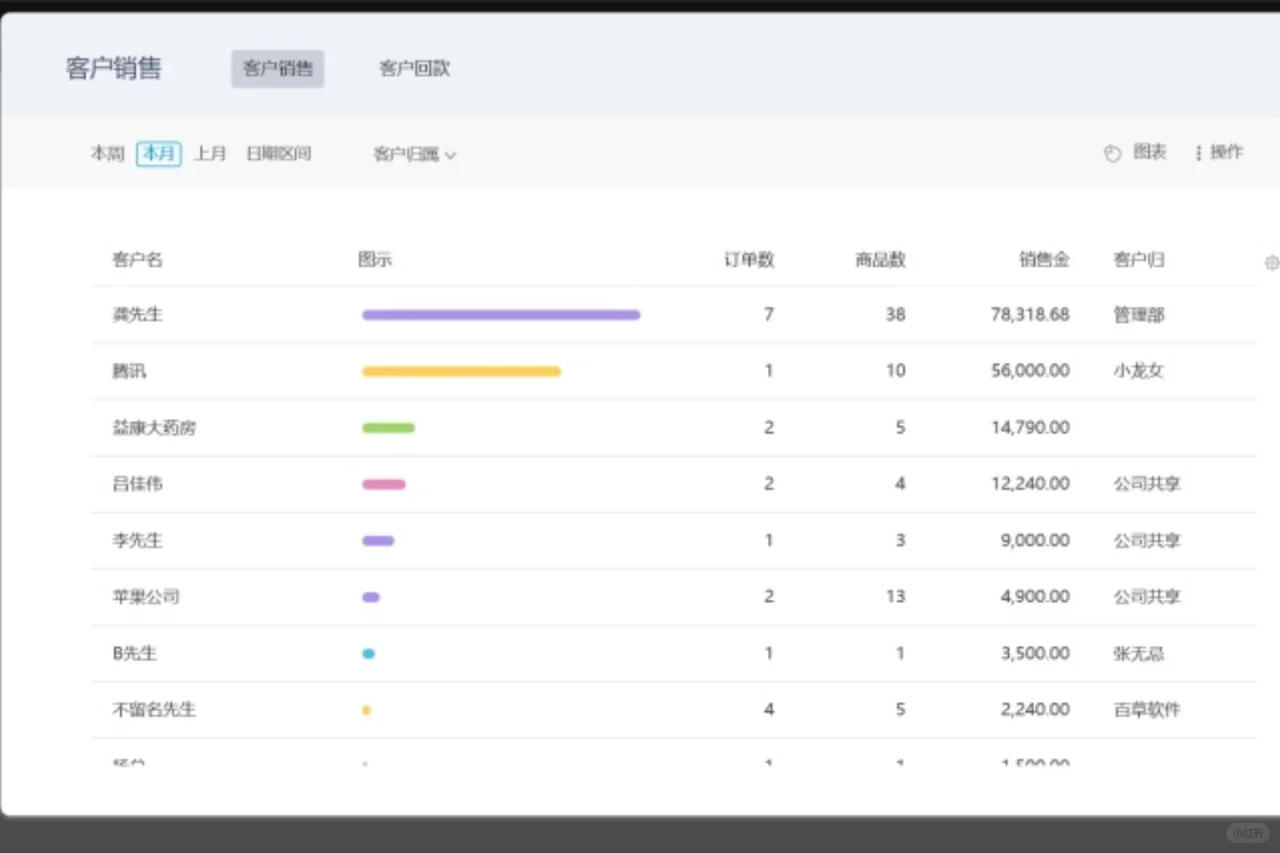
Task: Open the 吕佳伟 customer row
Action: (673, 484)
